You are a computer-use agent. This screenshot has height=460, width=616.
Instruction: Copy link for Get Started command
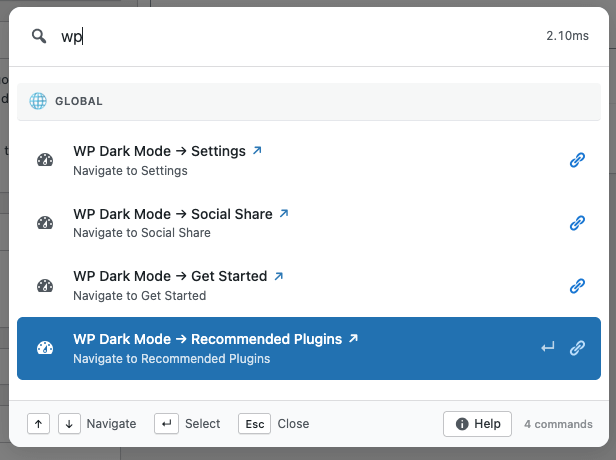[x=577, y=286]
